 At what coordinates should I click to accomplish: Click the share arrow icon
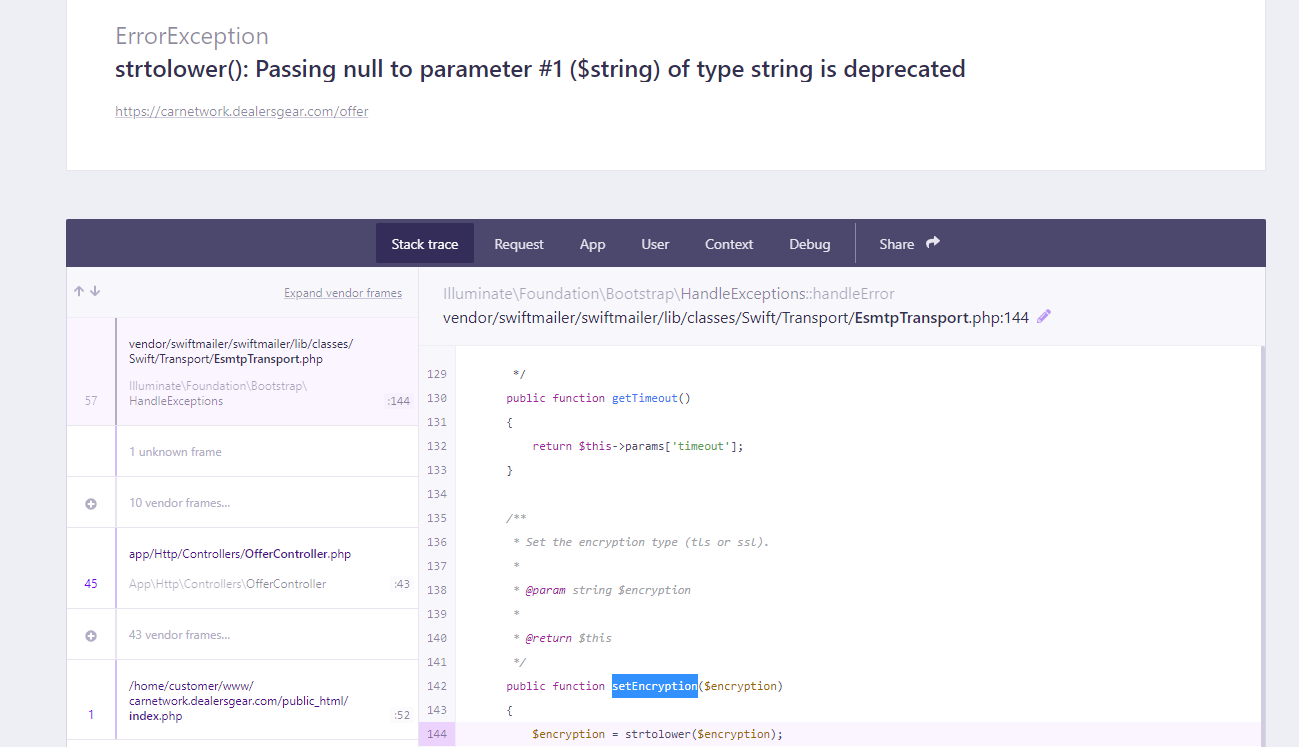coord(933,243)
